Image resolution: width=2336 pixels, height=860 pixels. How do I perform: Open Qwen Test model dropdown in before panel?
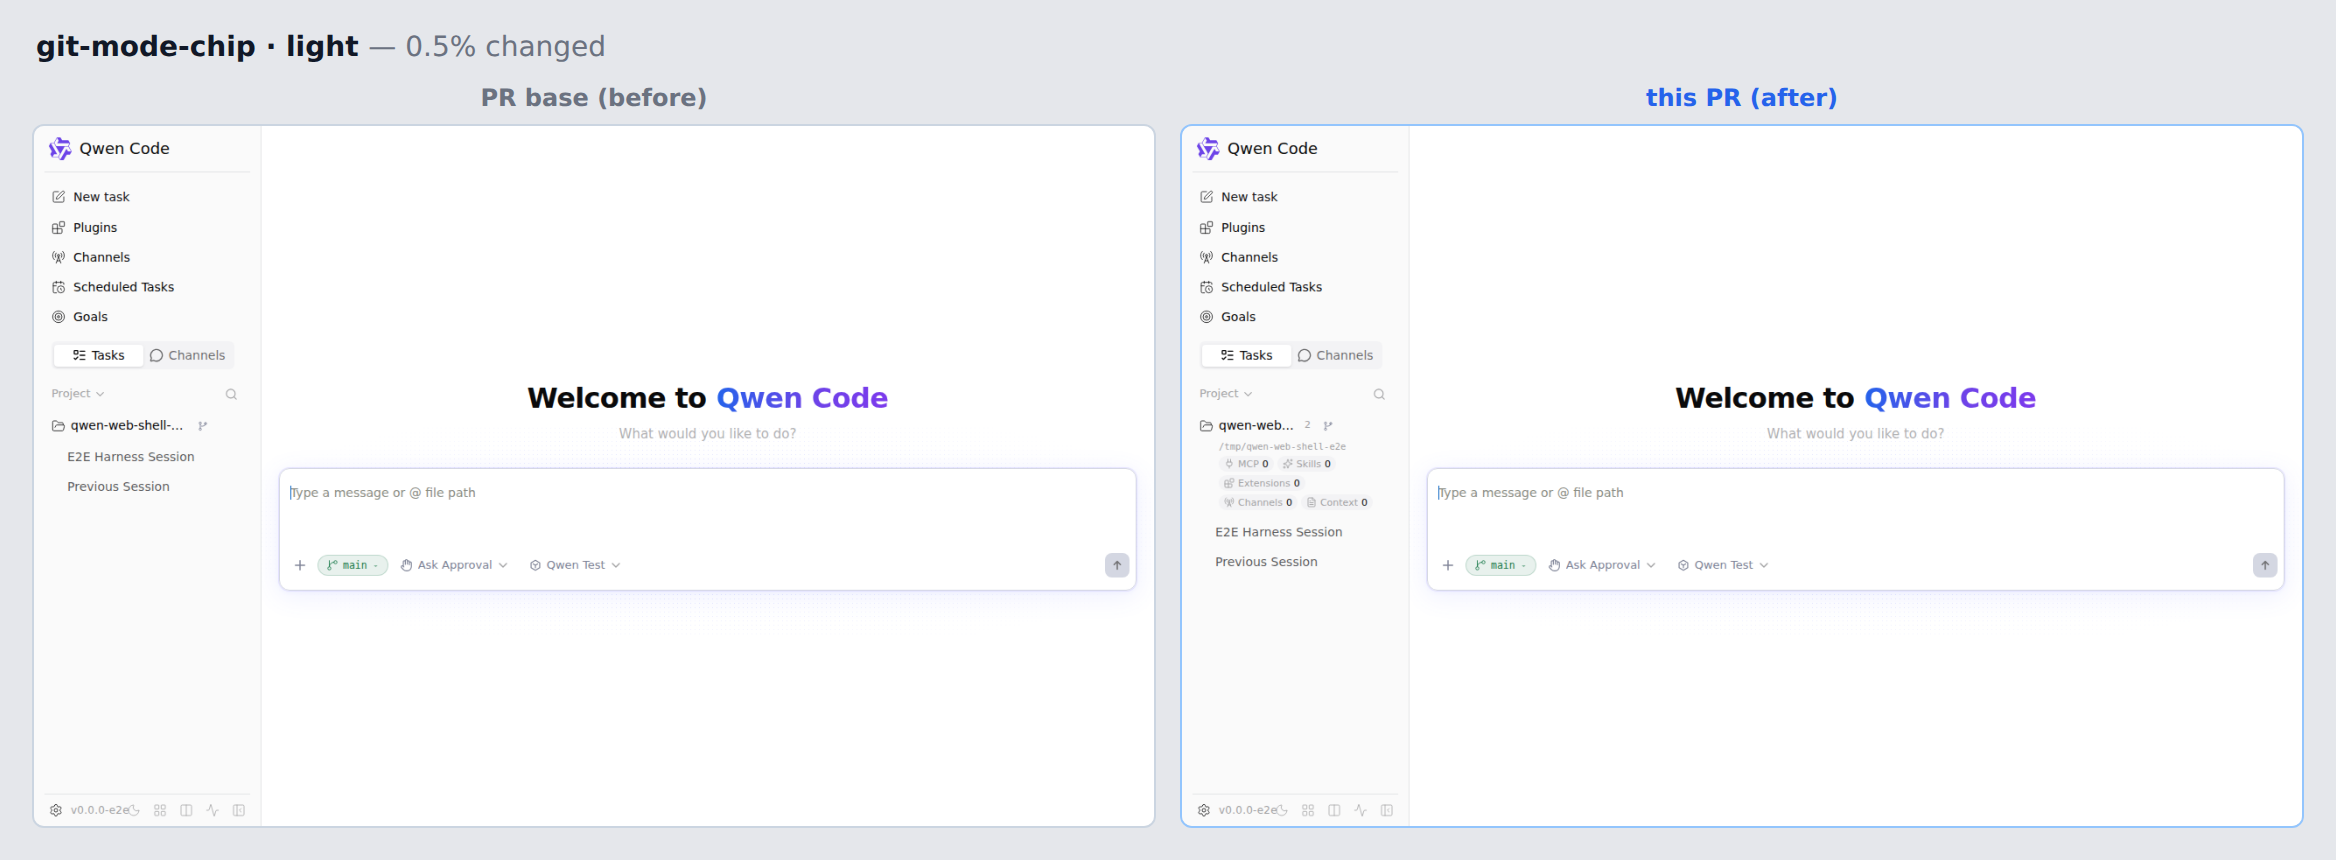point(575,565)
